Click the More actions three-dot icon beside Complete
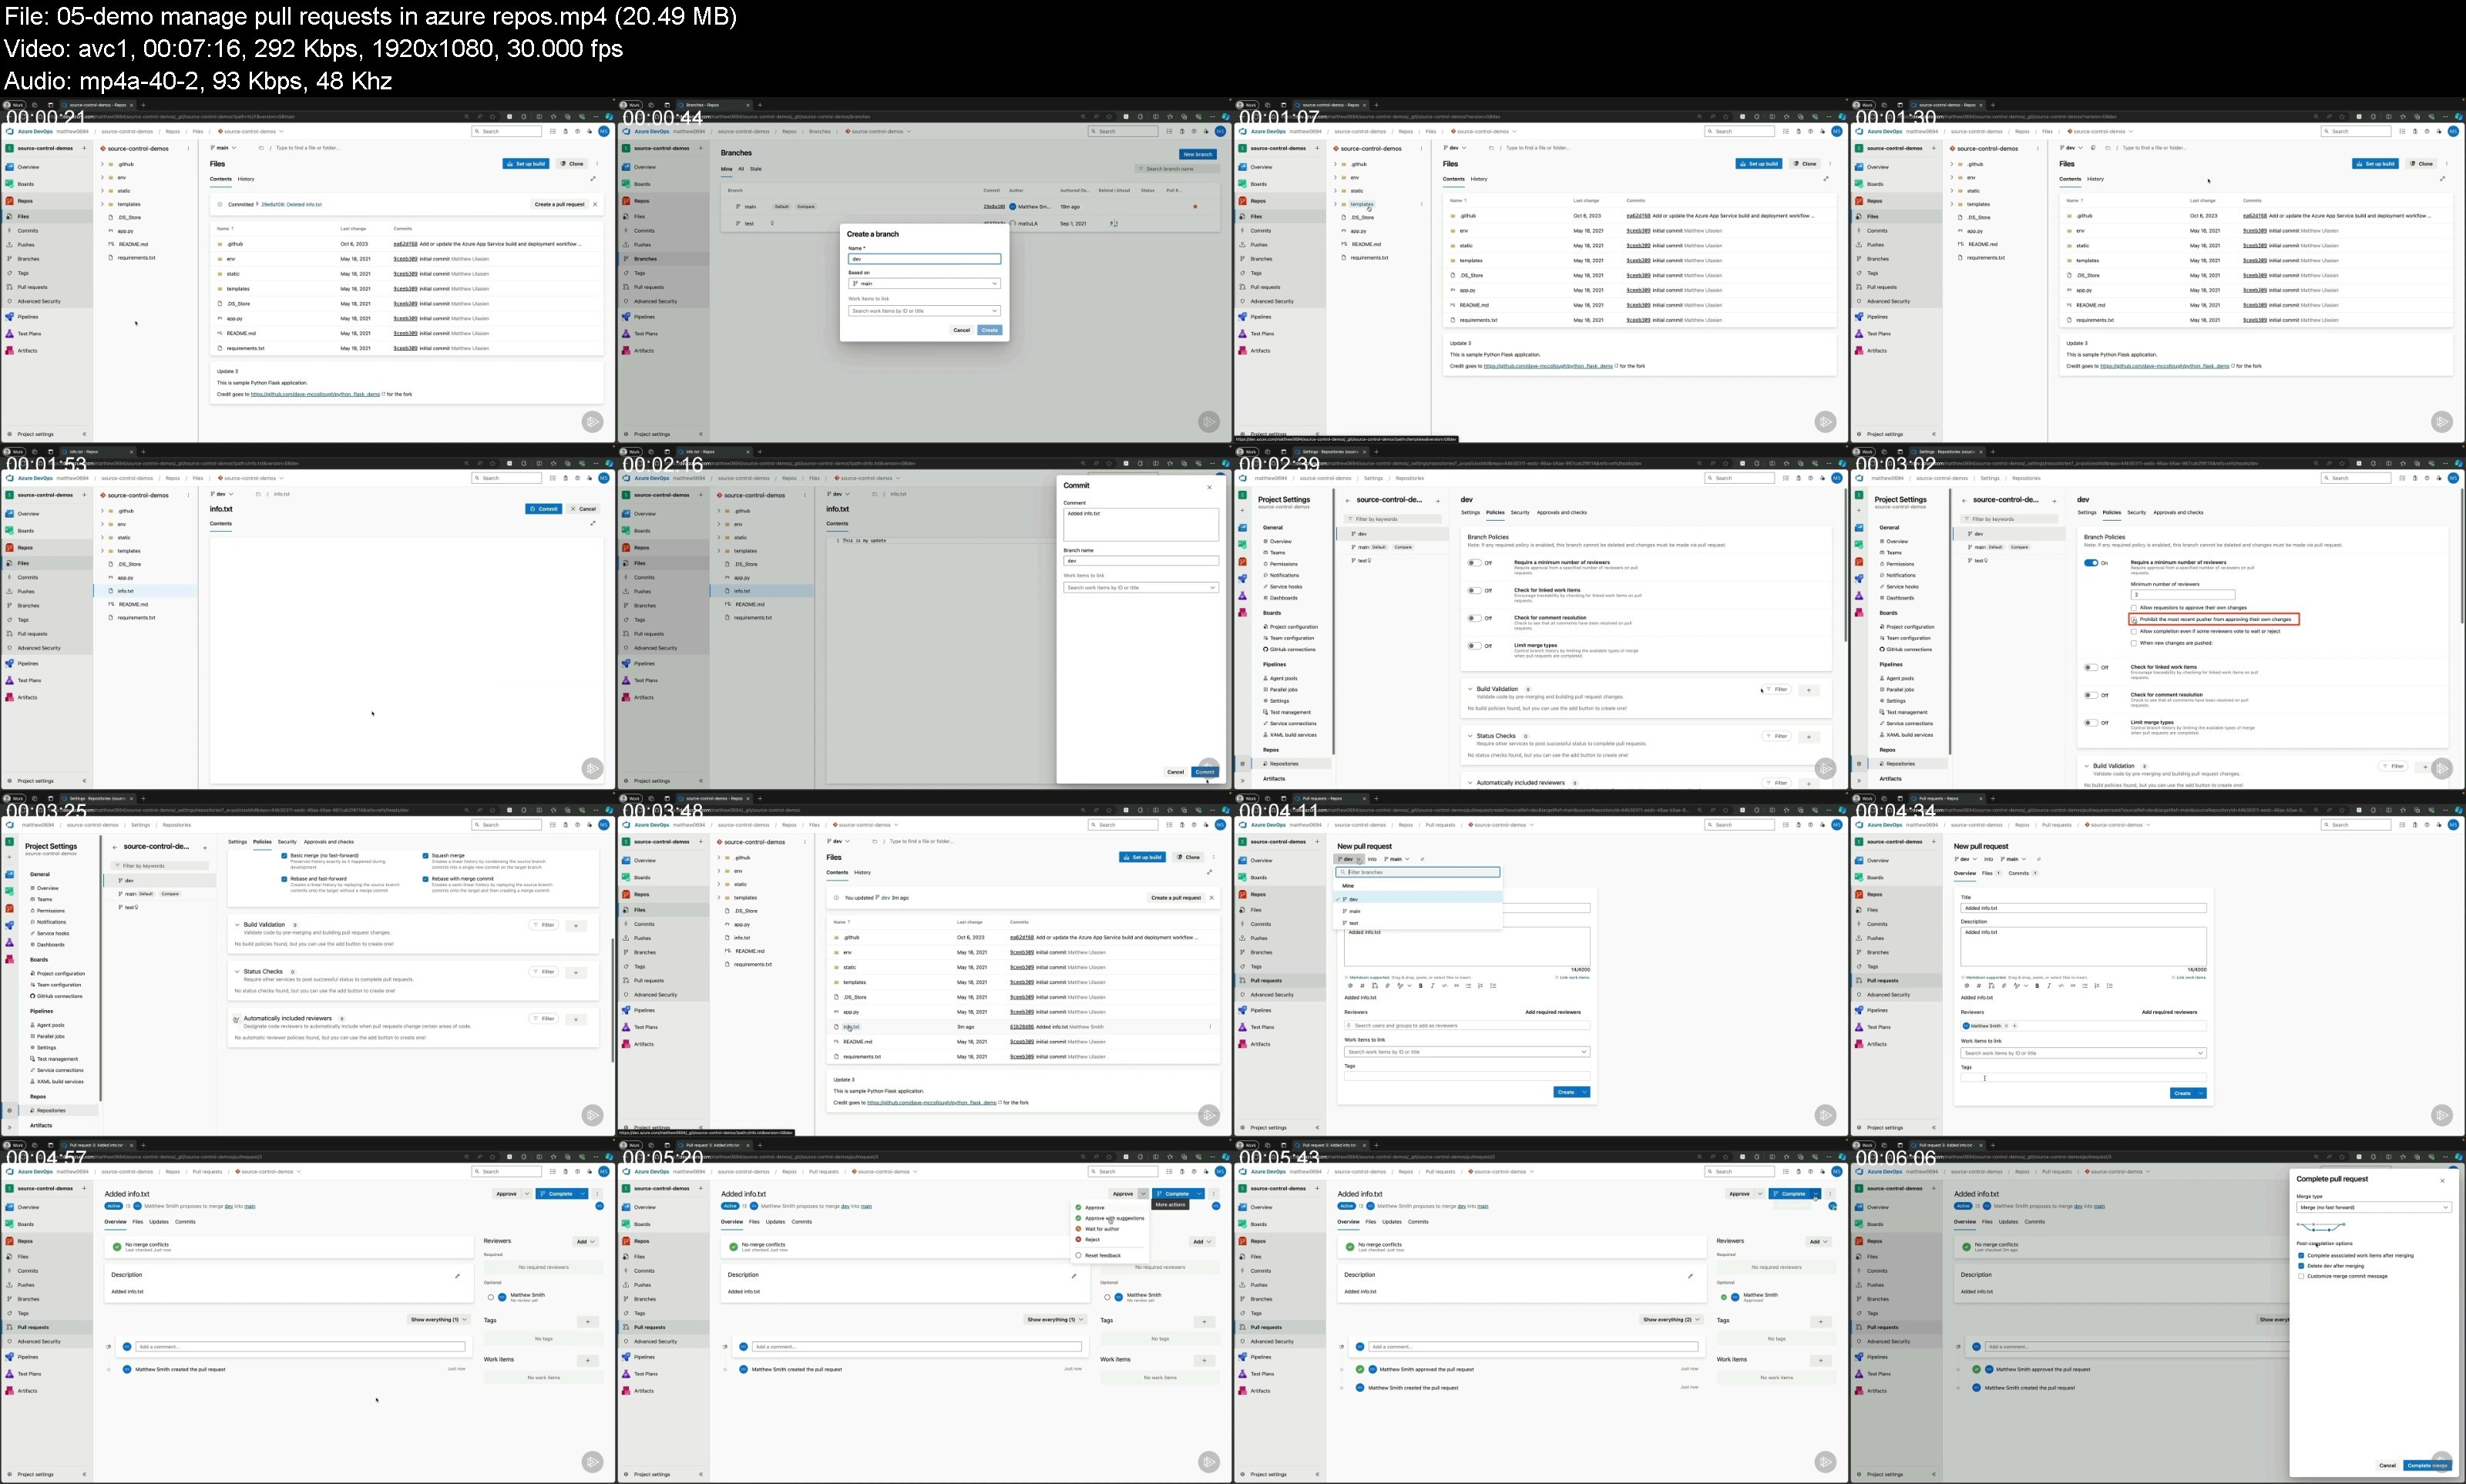Screen dimensions: 2466x1484 click(1213, 1193)
